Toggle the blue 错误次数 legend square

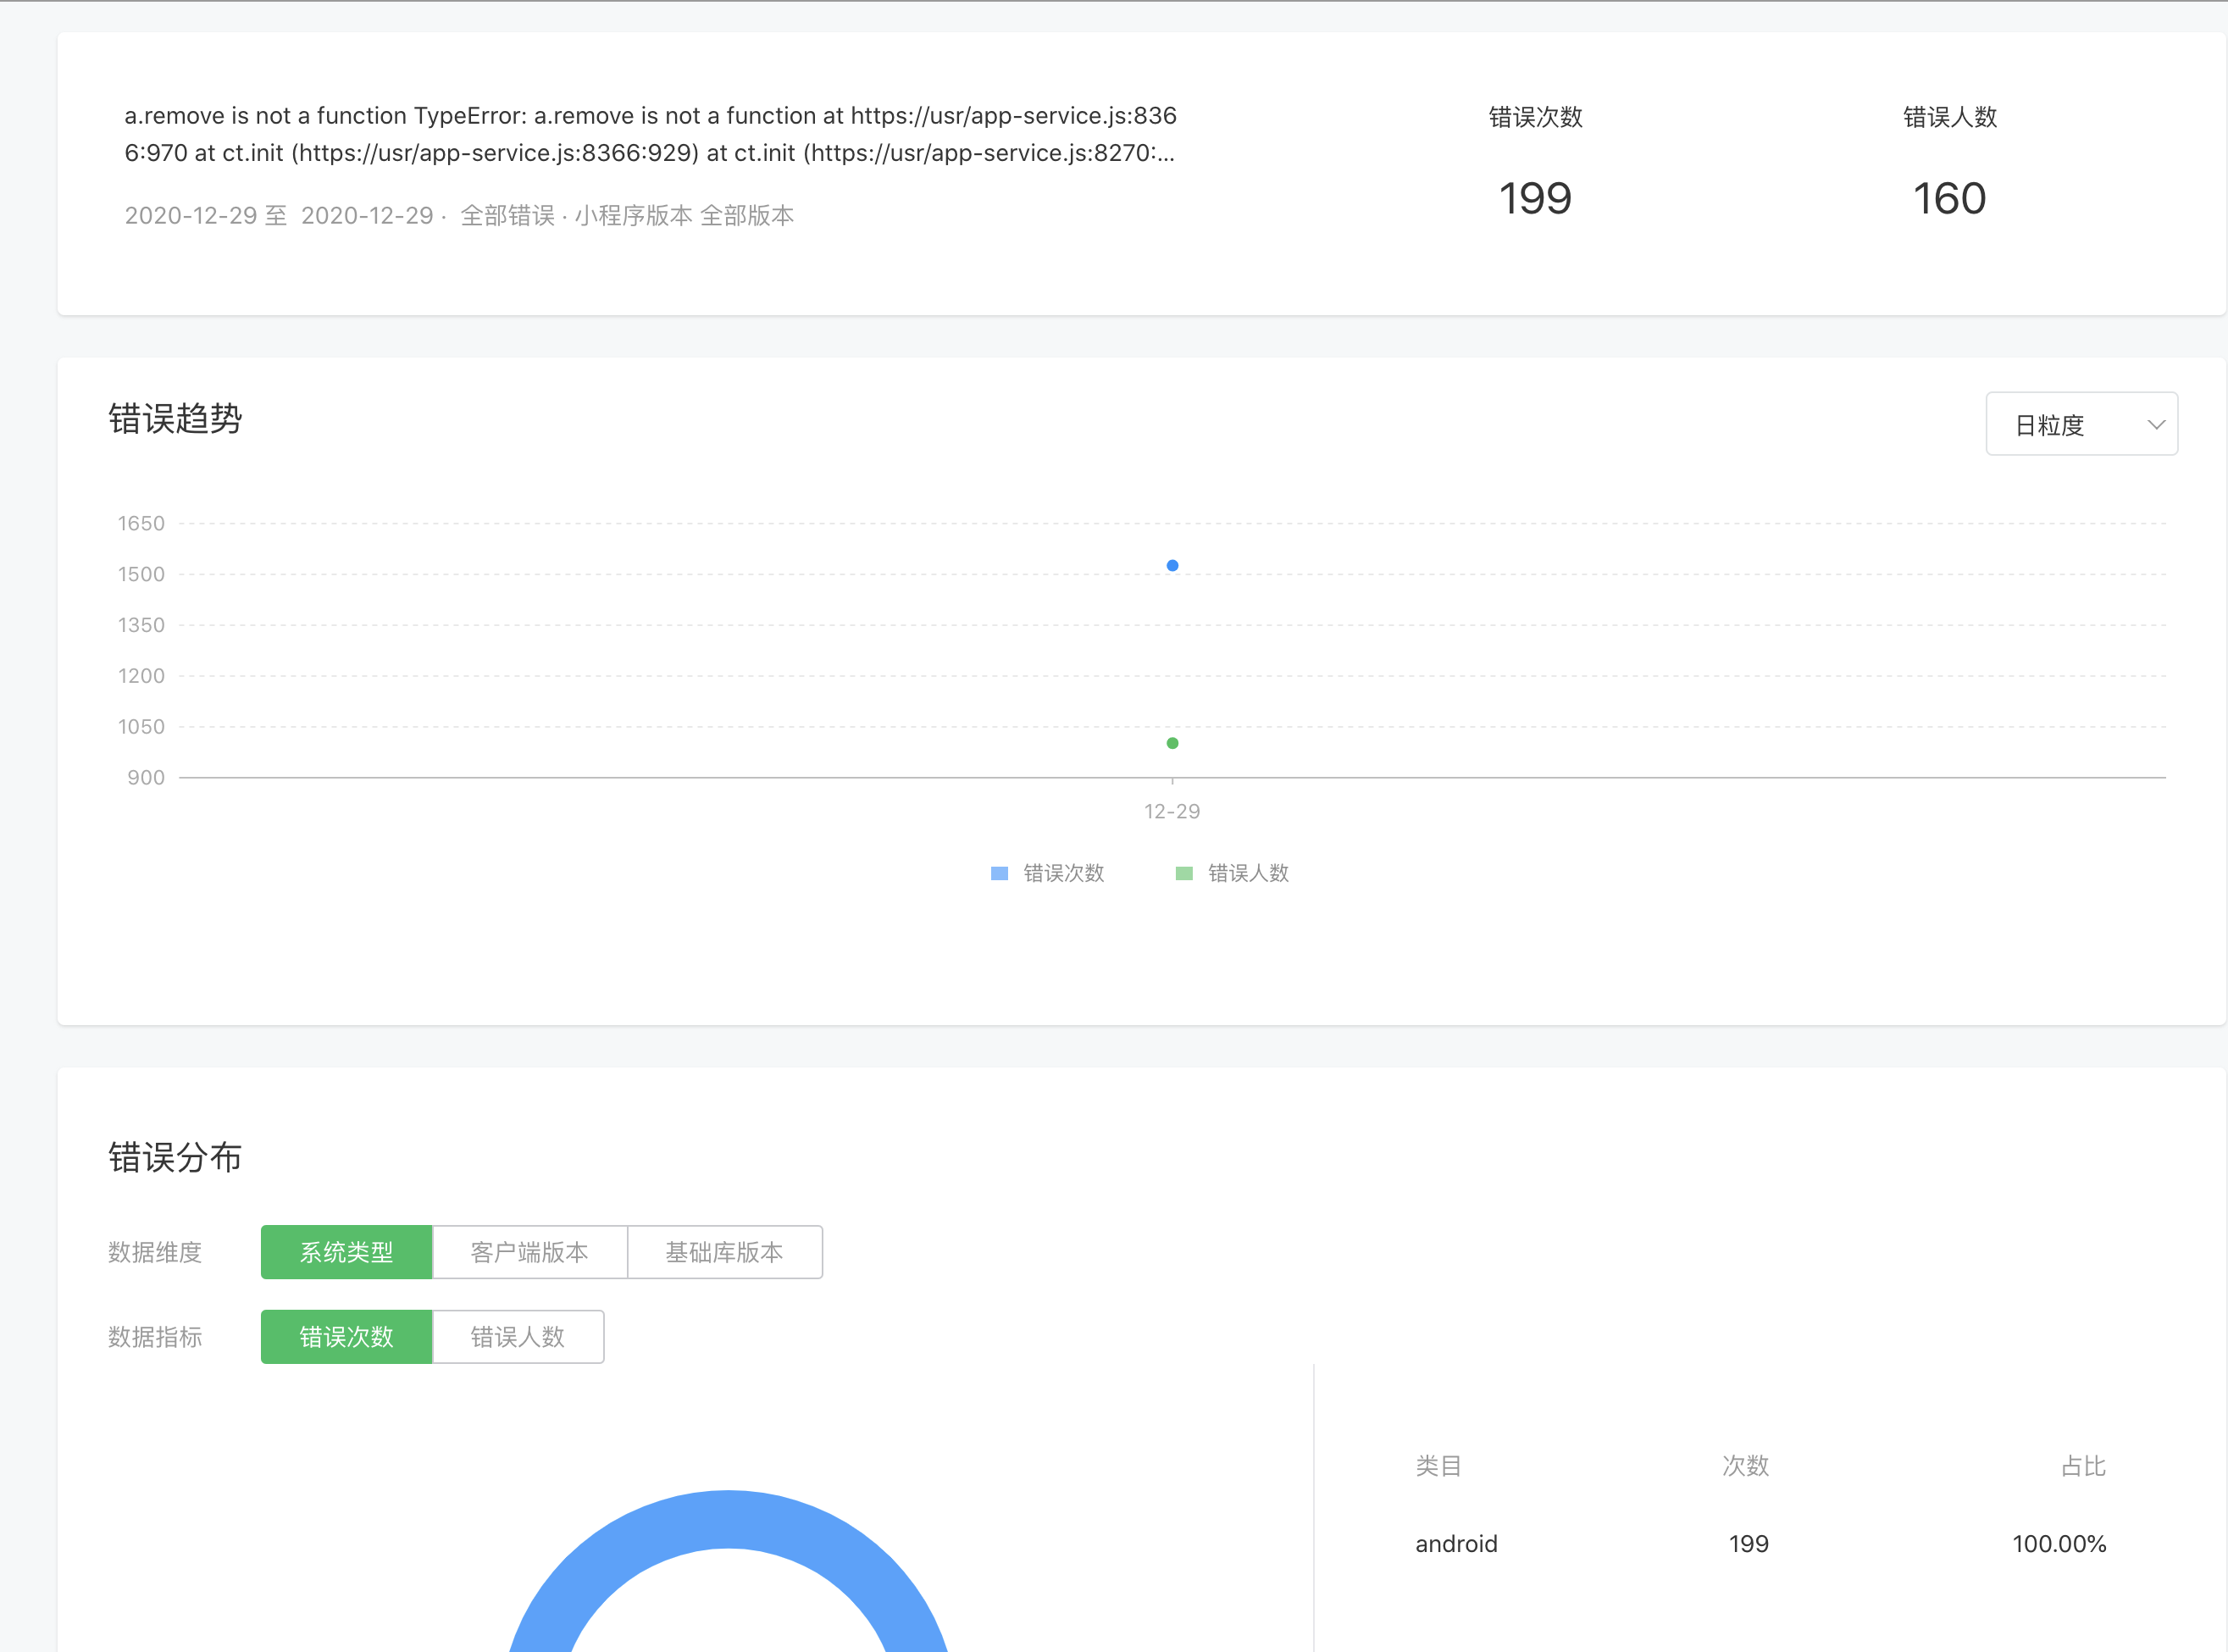pyautogui.click(x=999, y=873)
